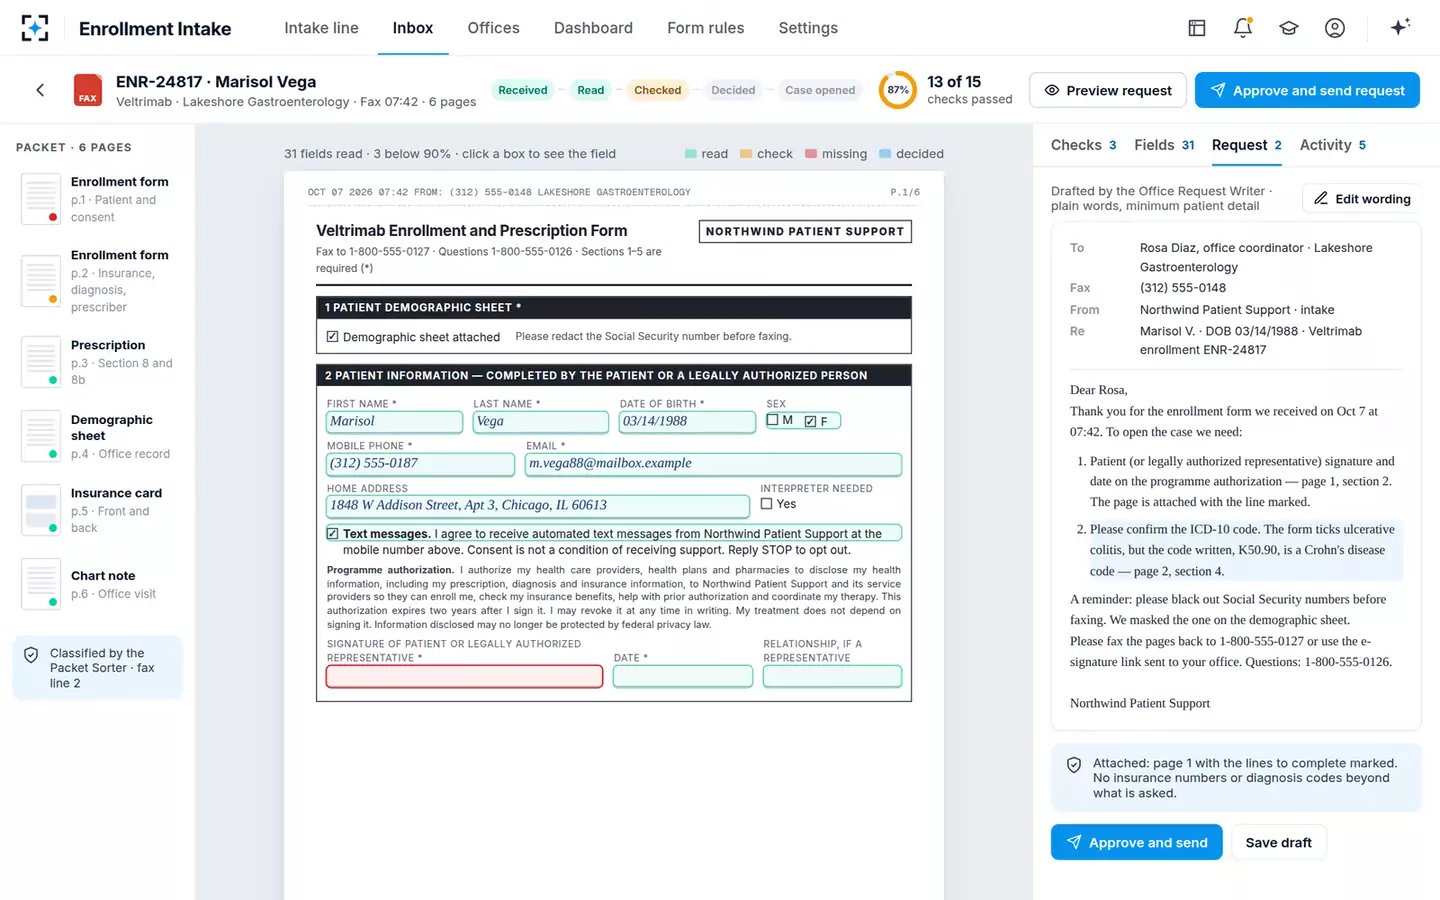
Task: Click the shield icon beside Attached note
Action: pos(1074,765)
